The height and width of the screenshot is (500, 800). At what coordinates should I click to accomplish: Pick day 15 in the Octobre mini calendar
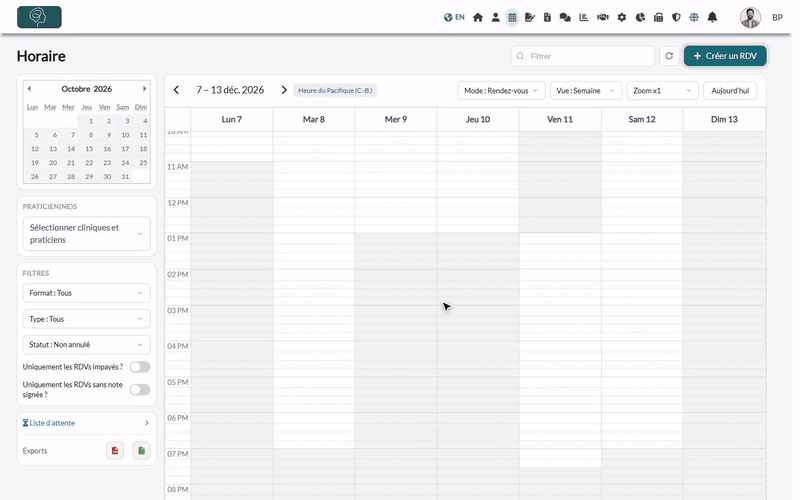[x=89, y=149]
